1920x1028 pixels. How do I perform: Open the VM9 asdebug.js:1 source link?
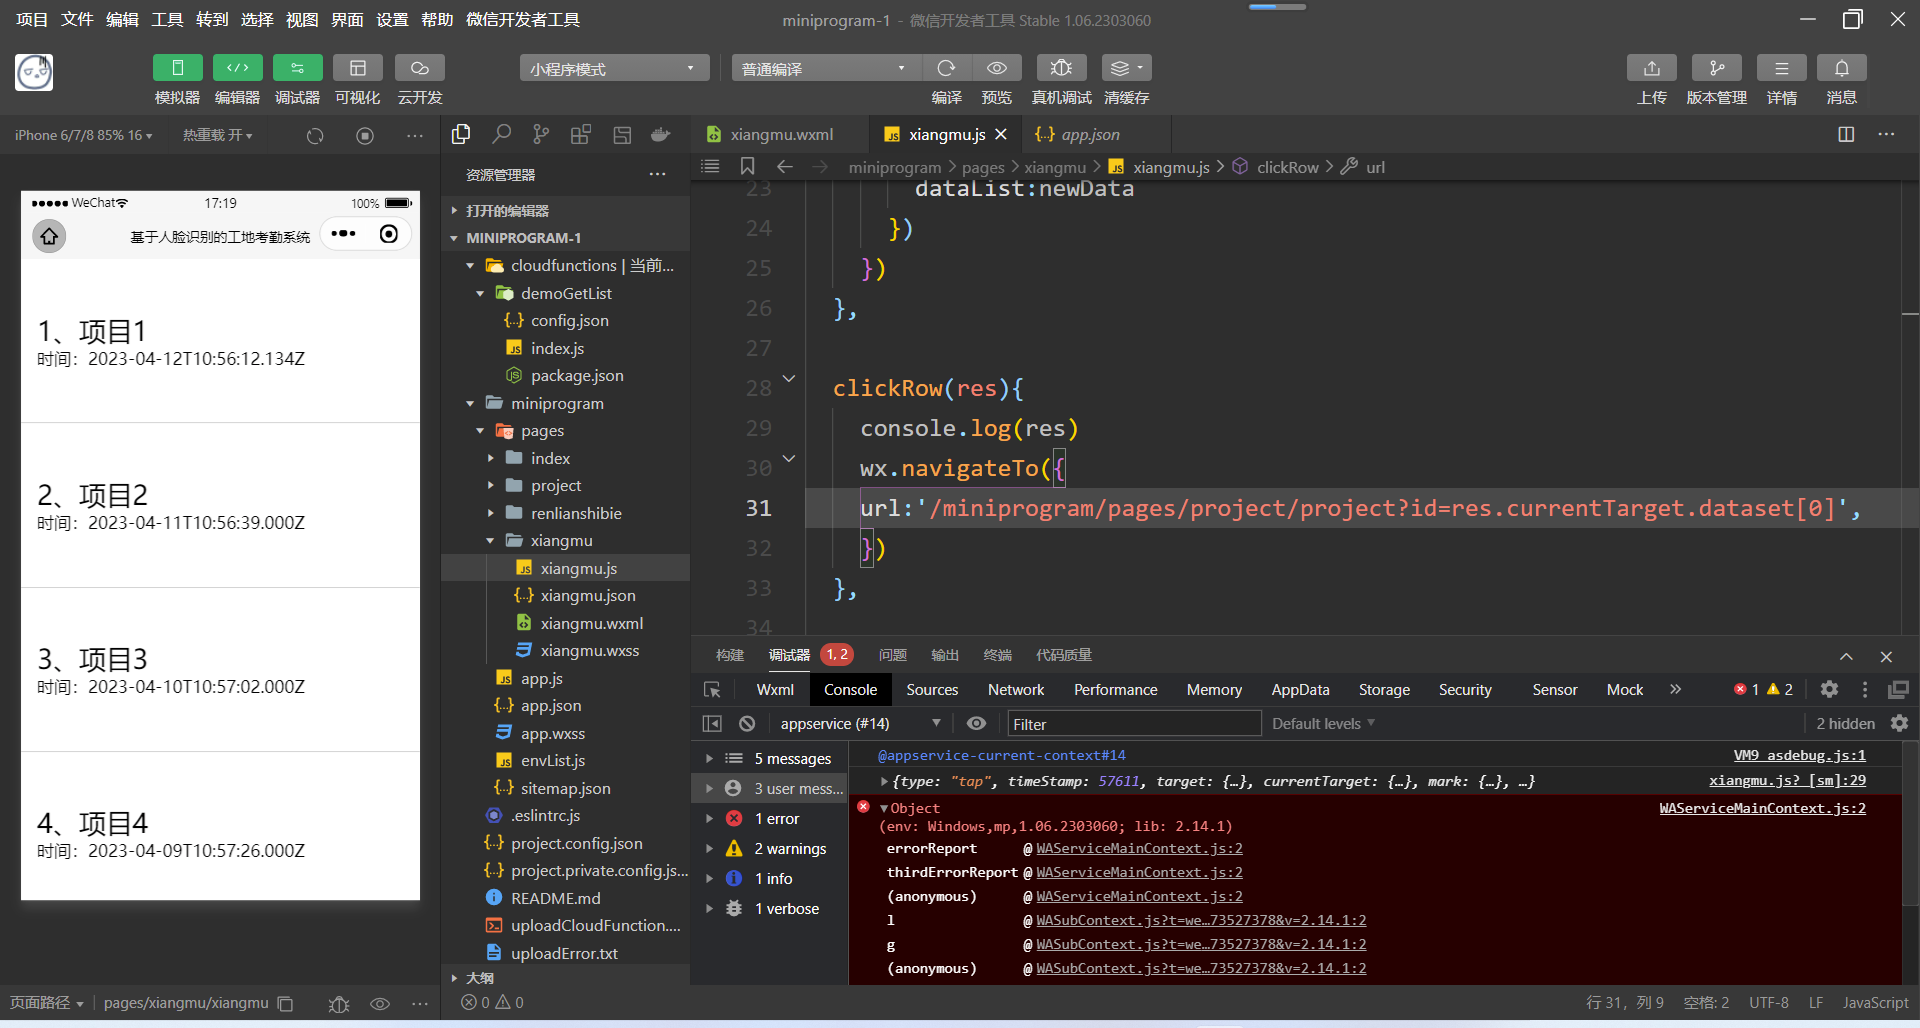[x=1799, y=755]
